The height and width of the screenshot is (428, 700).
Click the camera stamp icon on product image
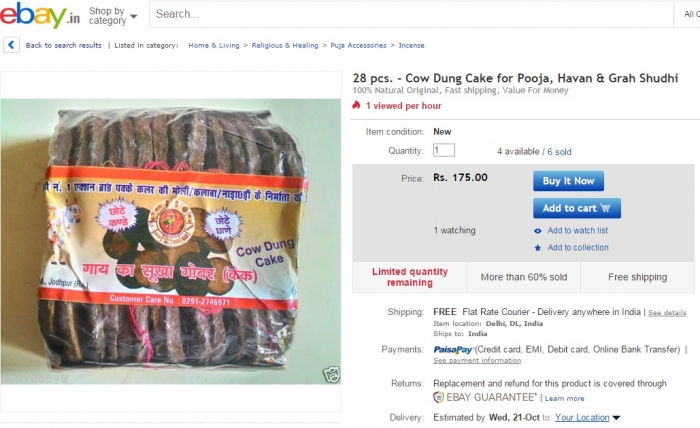coord(331,375)
